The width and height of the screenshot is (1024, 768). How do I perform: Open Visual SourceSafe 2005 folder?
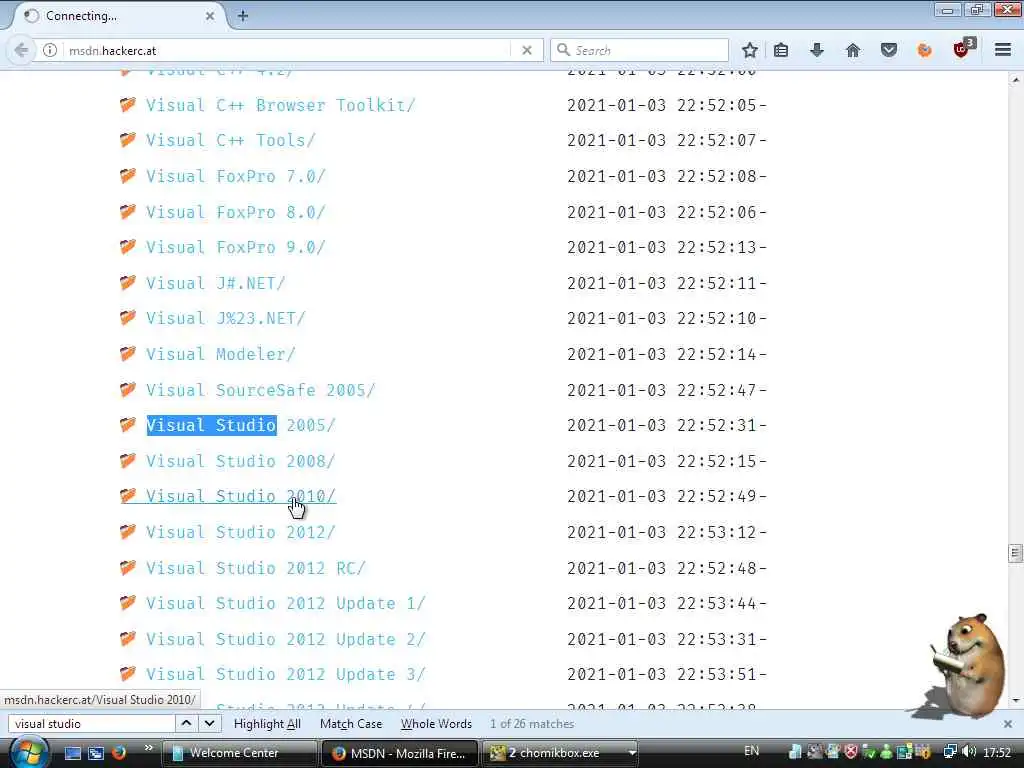pyautogui.click(x=261, y=391)
